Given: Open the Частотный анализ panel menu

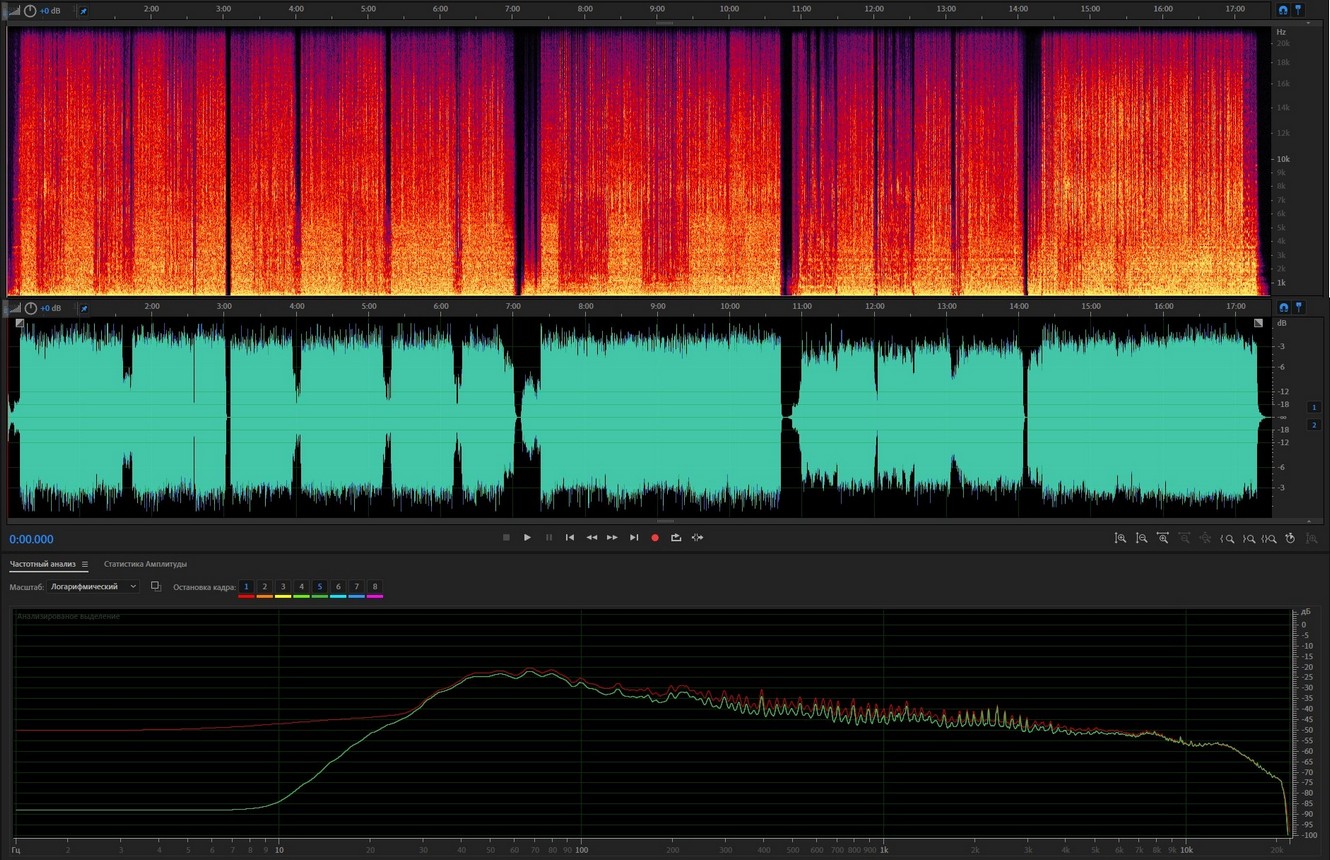Looking at the screenshot, I should [x=85, y=565].
